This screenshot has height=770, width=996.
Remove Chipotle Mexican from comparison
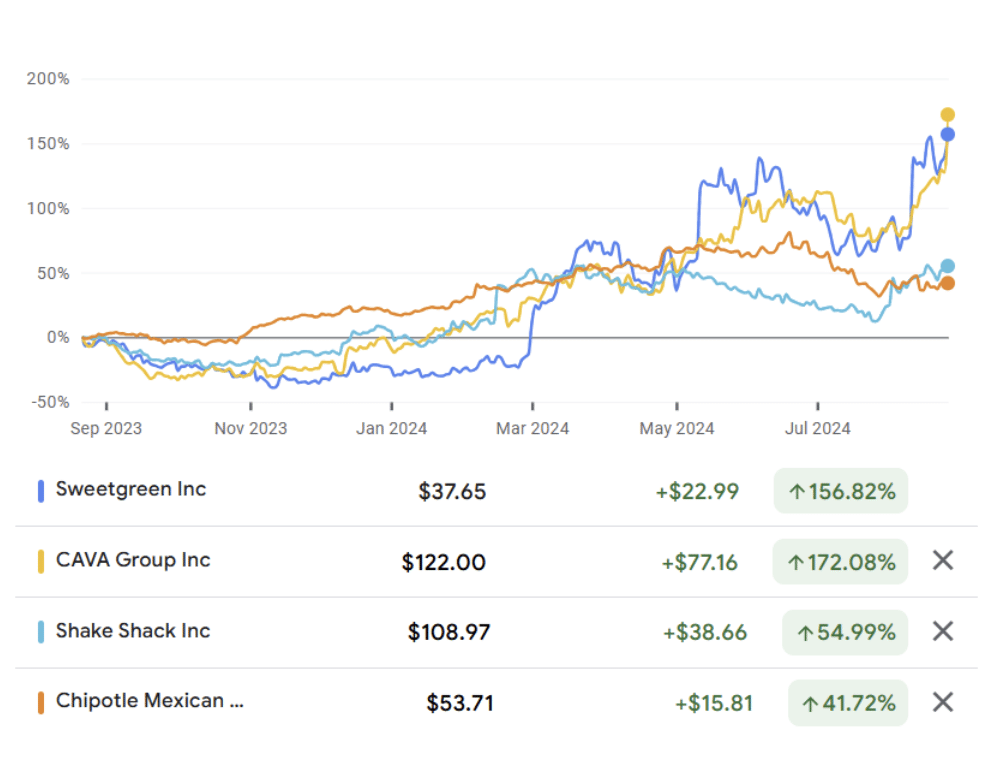tap(943, 702)
